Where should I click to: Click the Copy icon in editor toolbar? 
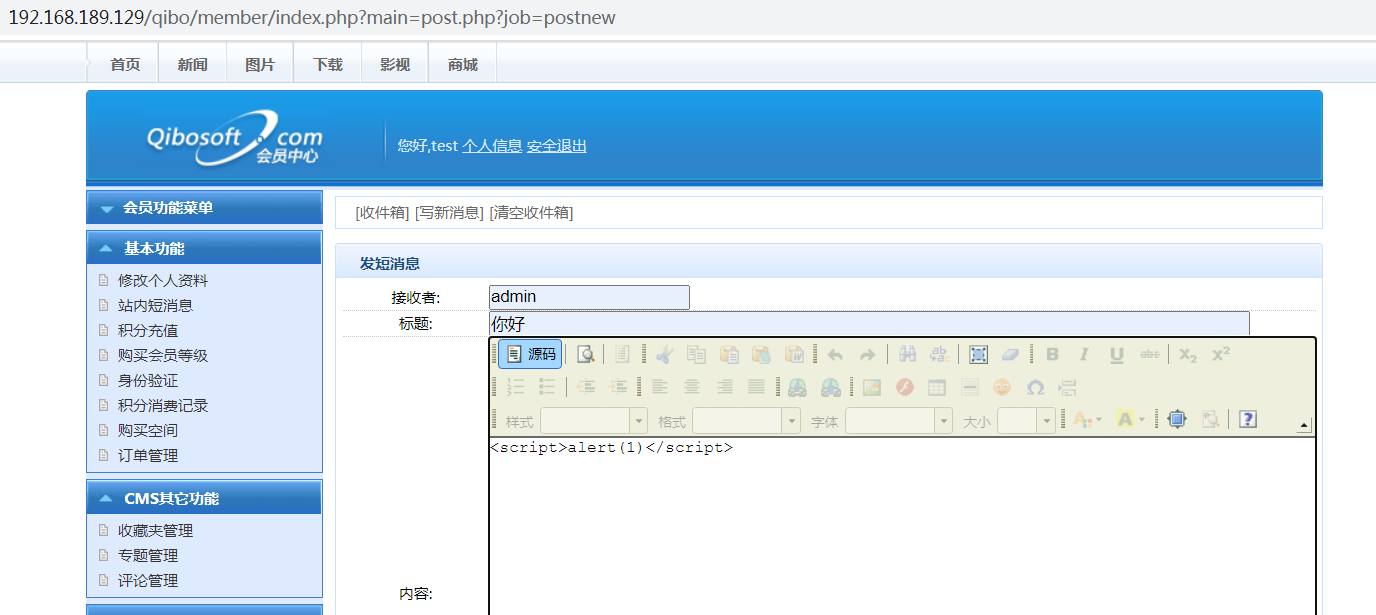pyautogui.click(x=696, y=354)
